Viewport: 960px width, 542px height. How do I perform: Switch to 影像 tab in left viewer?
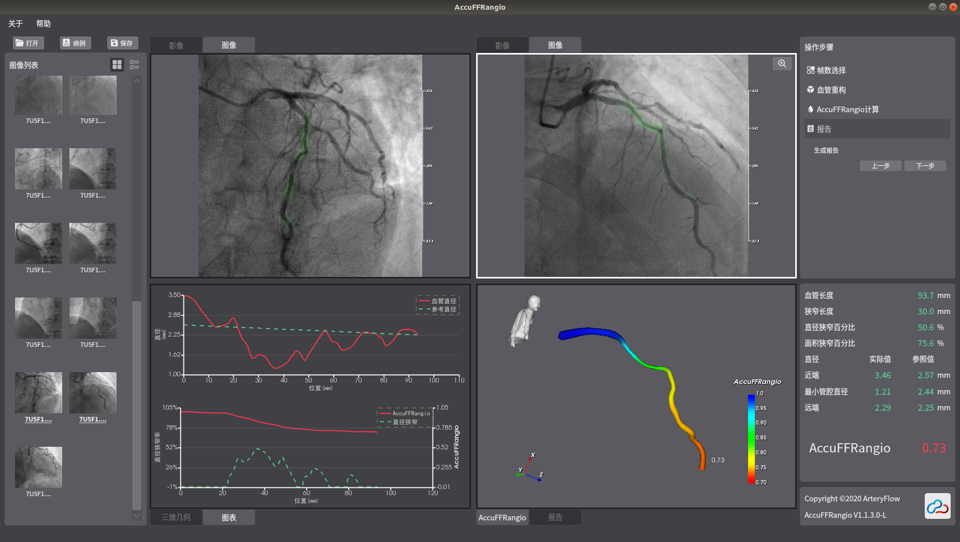pos(176,45)
